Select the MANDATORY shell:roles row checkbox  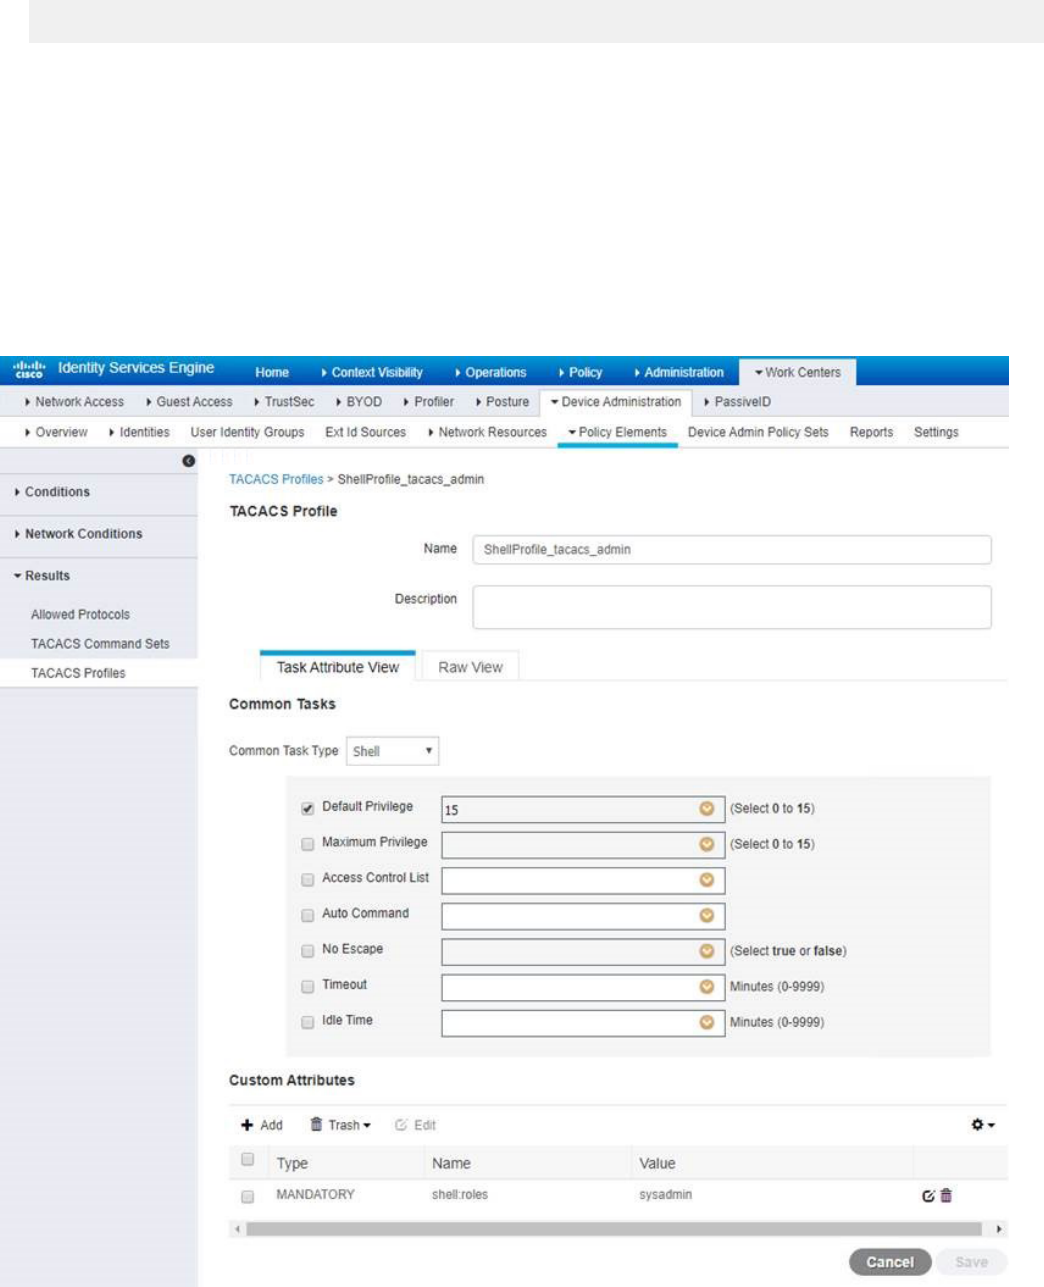248,1196
